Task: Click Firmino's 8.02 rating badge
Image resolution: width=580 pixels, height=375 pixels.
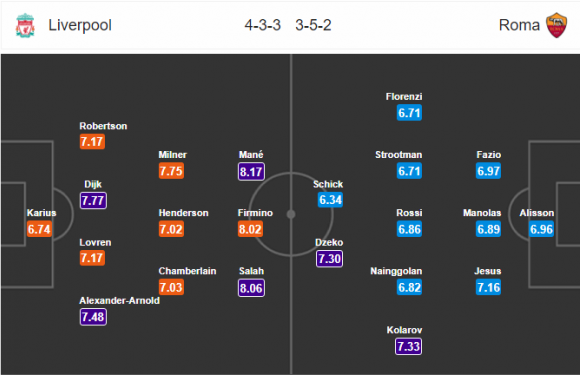Action: pos(250,229)
